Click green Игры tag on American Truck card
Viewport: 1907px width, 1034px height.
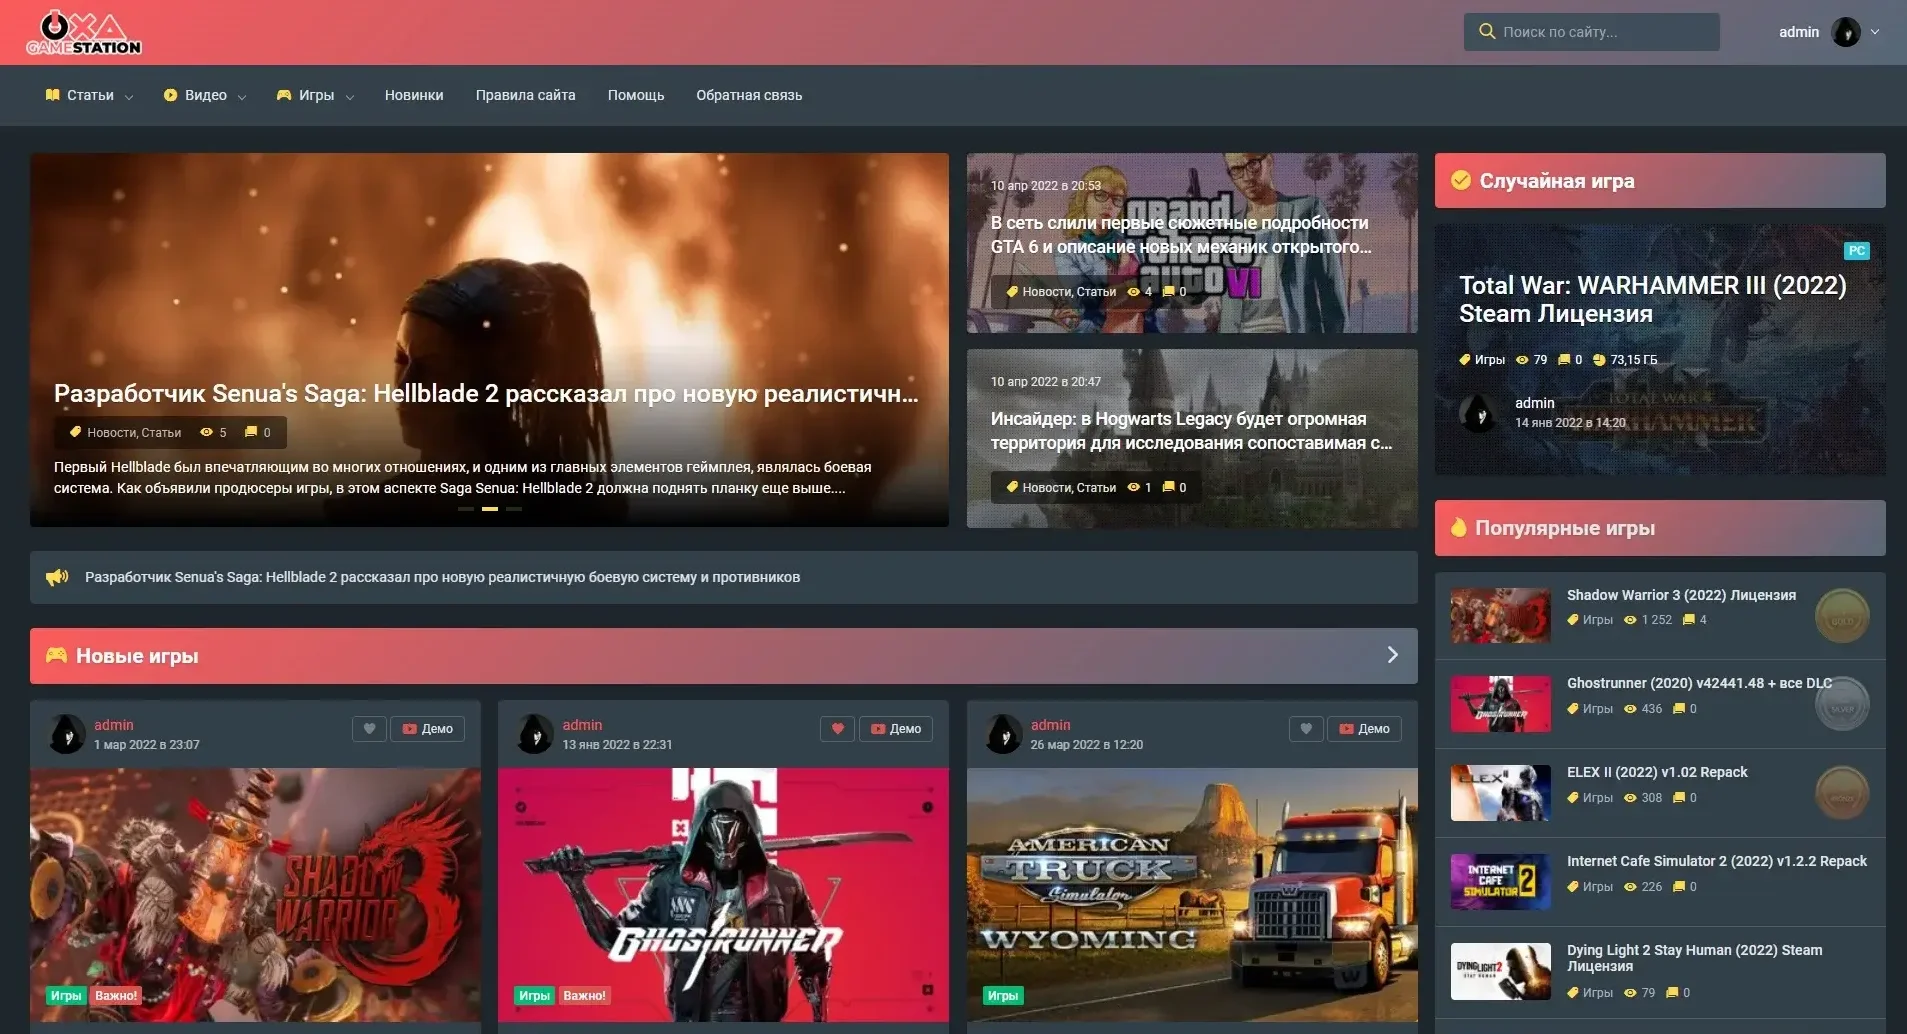point(1003,995)
